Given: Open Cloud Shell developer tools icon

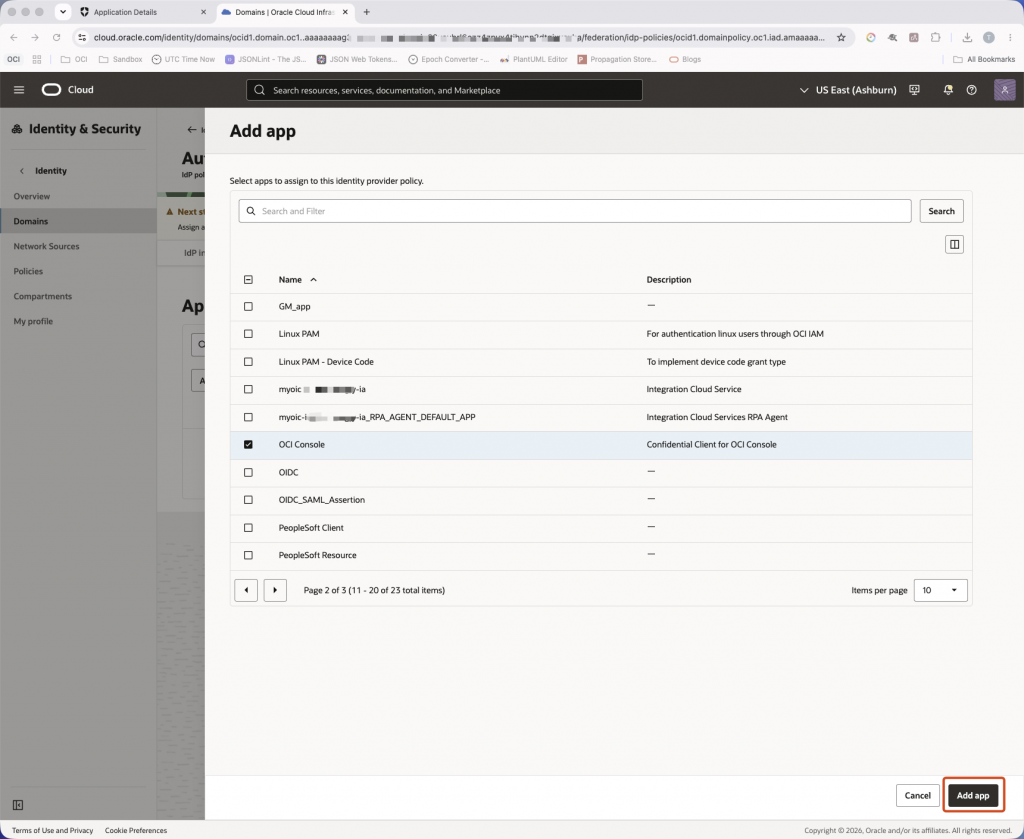Looking at the screenshot, I should click(914, 90).
